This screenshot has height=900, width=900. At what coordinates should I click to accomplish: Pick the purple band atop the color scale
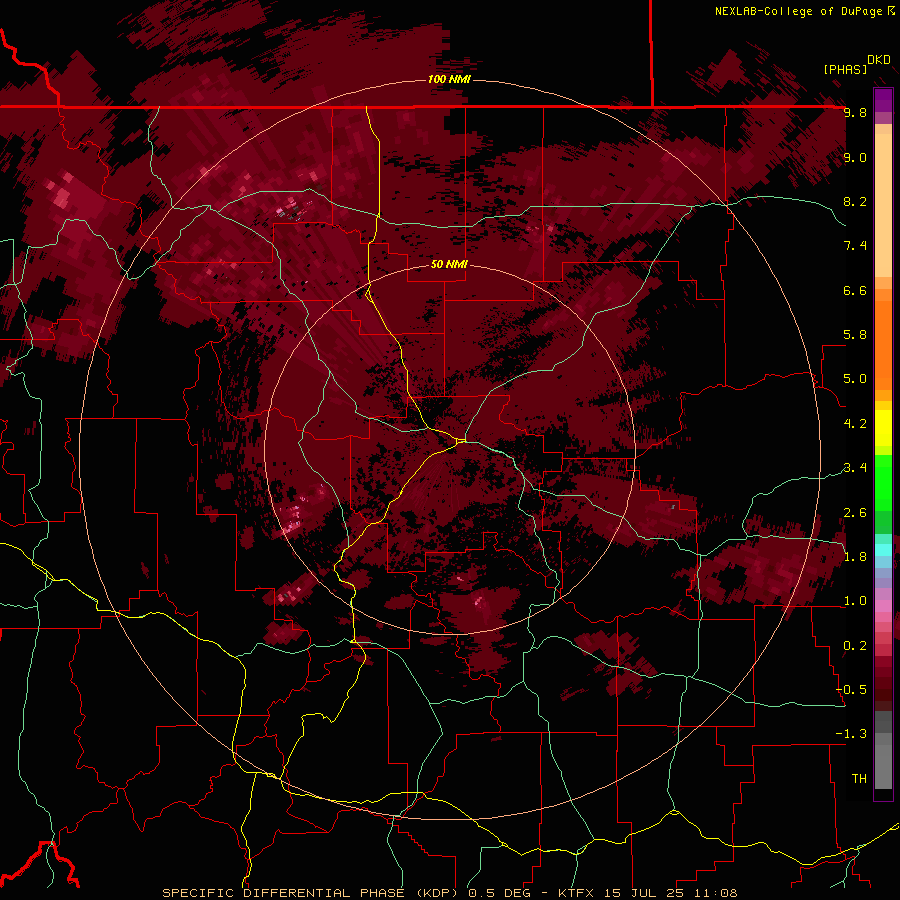pyautogui.click(x=883, y=101)
